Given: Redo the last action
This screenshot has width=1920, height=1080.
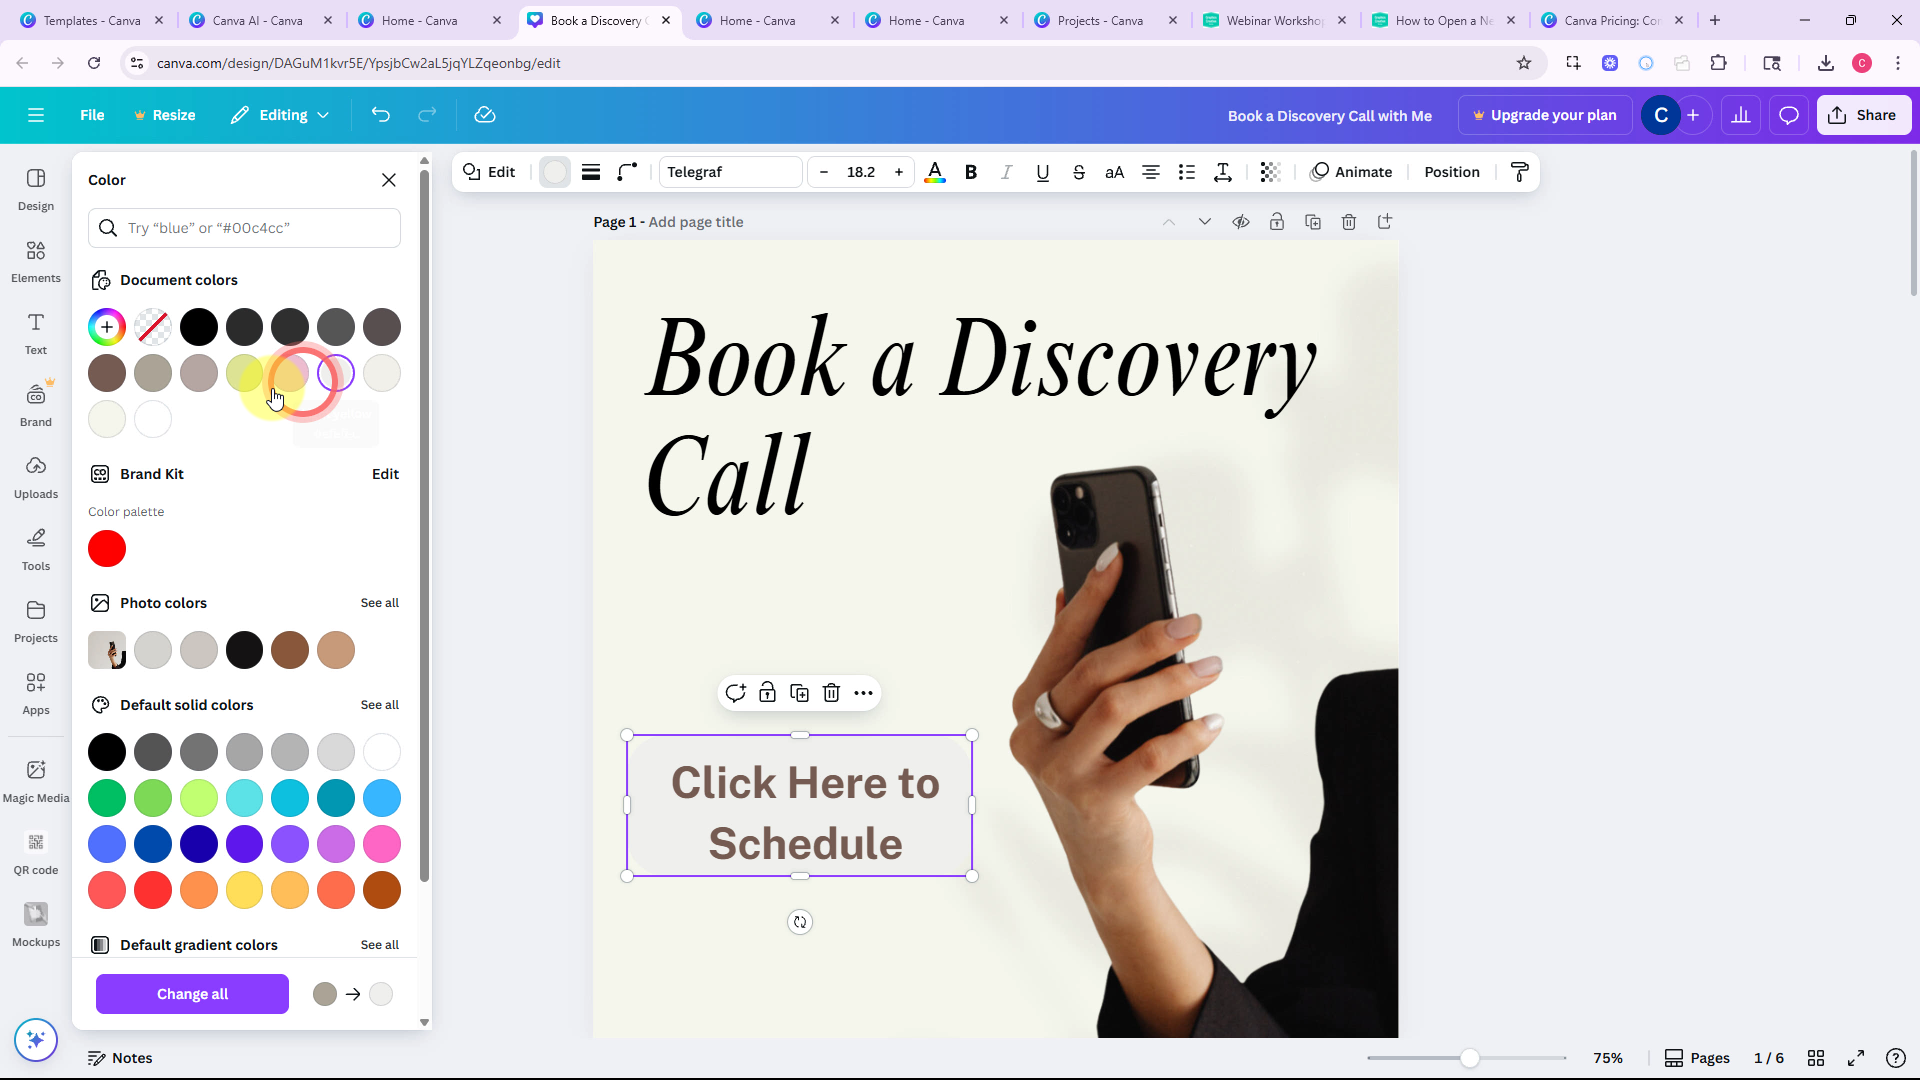Looking at the screenshot, I should 427,115.
